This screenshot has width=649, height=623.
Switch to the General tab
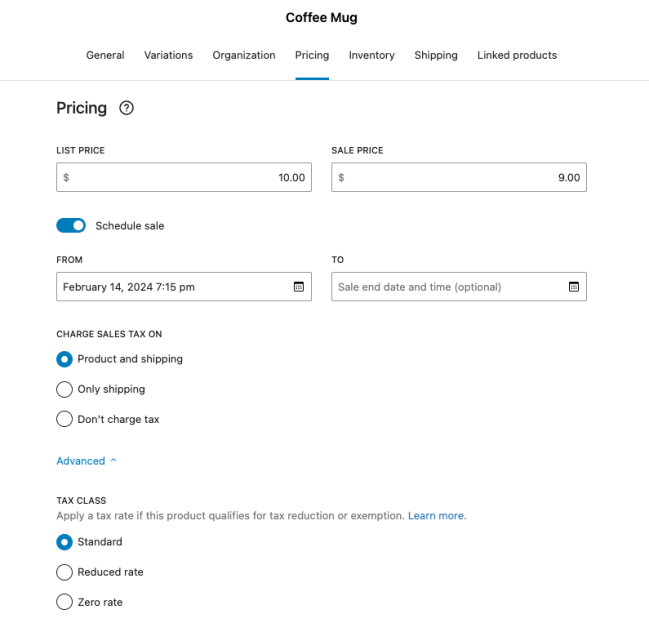coord(105,55)
